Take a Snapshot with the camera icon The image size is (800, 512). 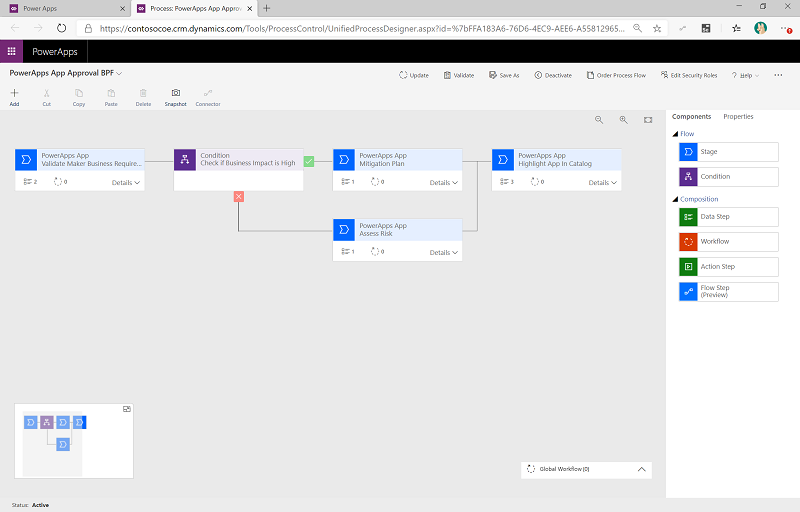point(176,93)
